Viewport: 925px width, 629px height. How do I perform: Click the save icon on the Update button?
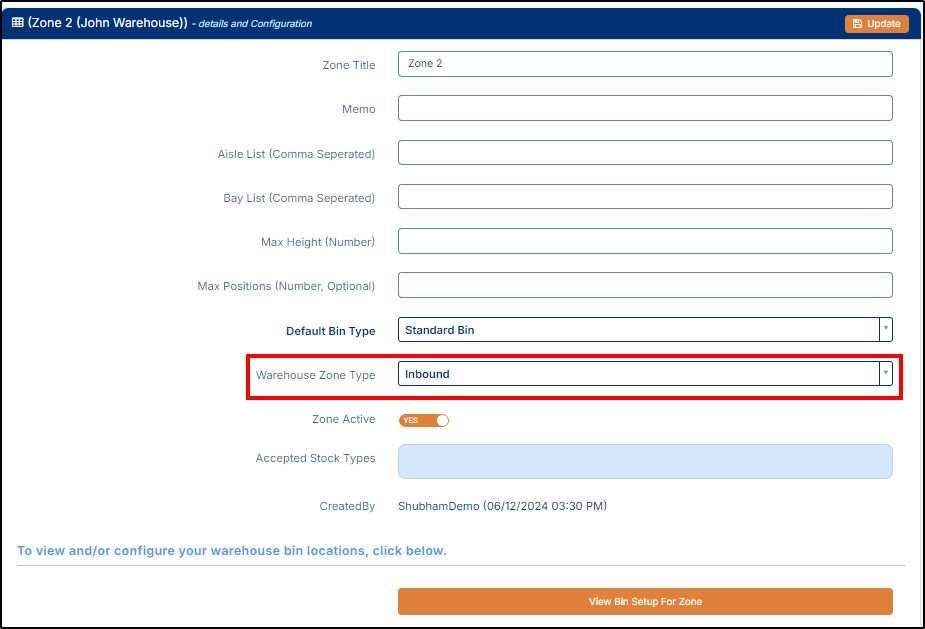pos(858,24)
